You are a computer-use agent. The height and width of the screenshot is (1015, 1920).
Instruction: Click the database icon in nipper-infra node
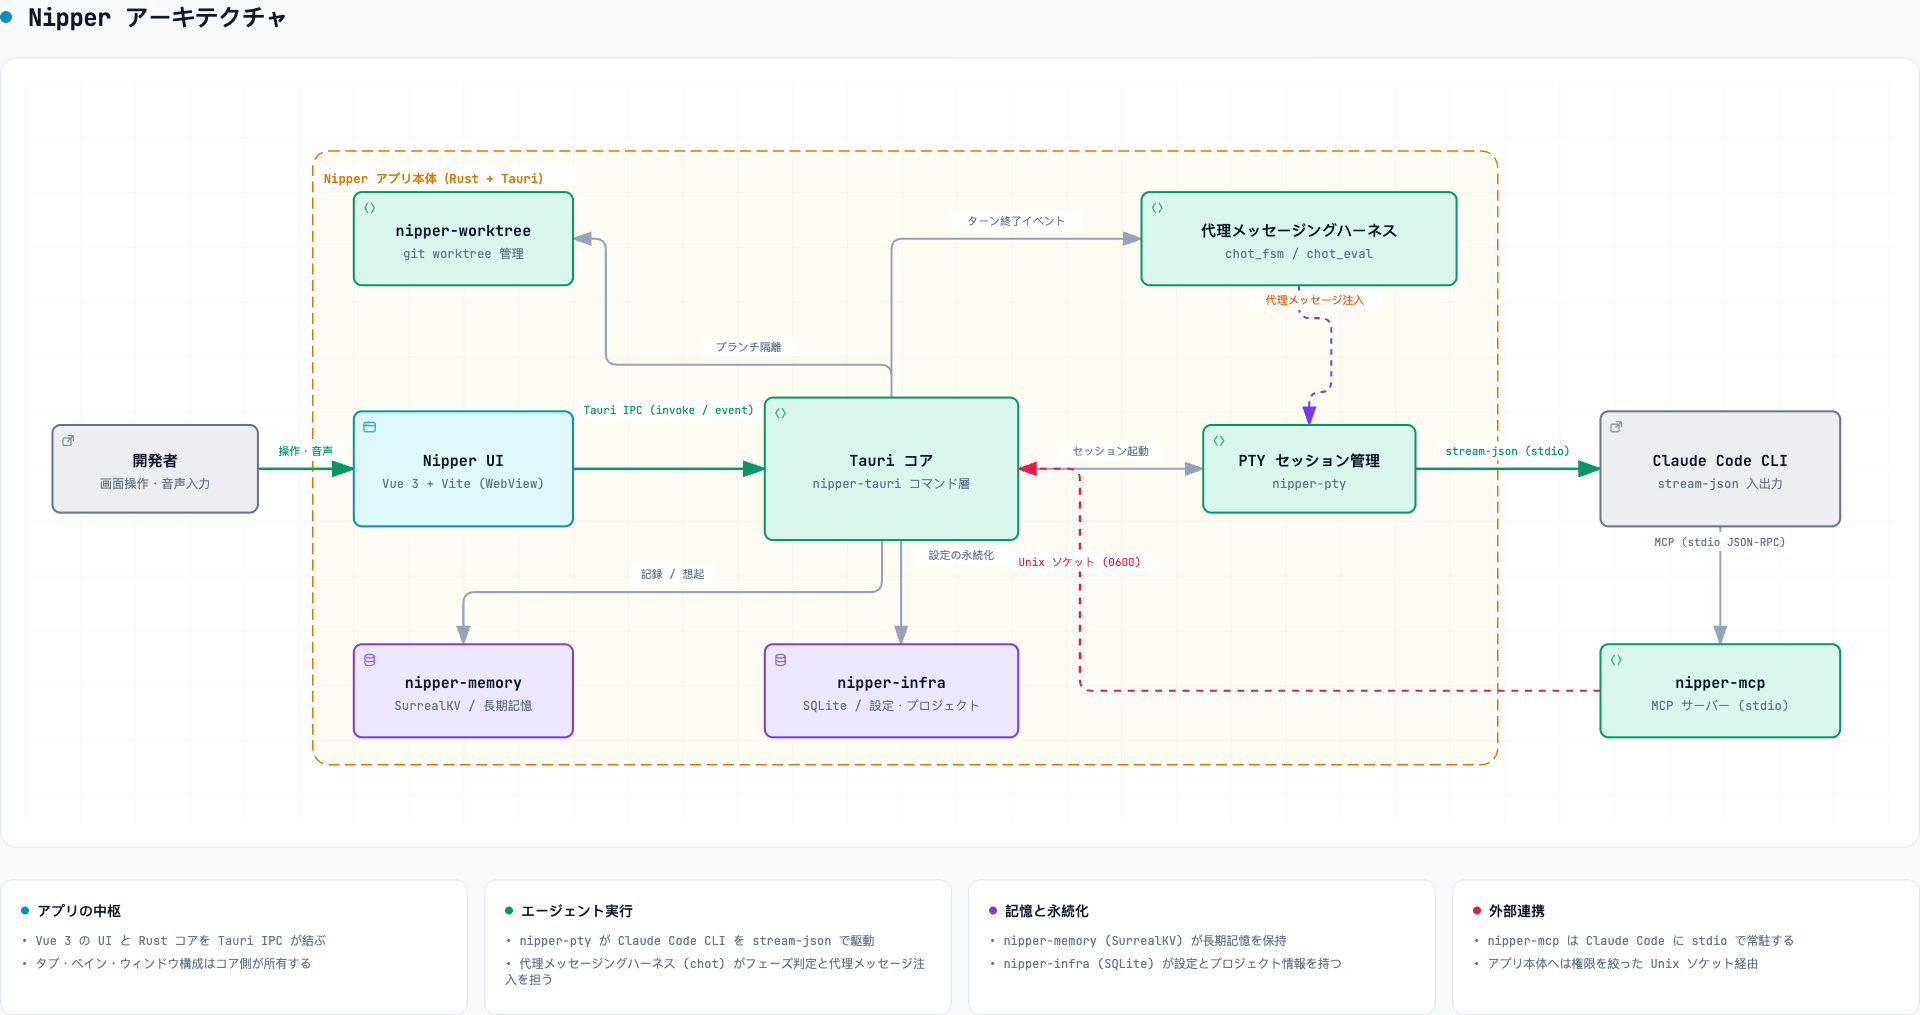coord(780,660)
